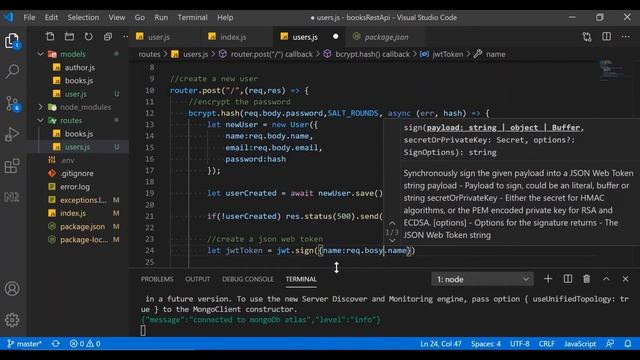Create a new file in explorer toolbar
640x360 pixels.
[x=50, y=37]
